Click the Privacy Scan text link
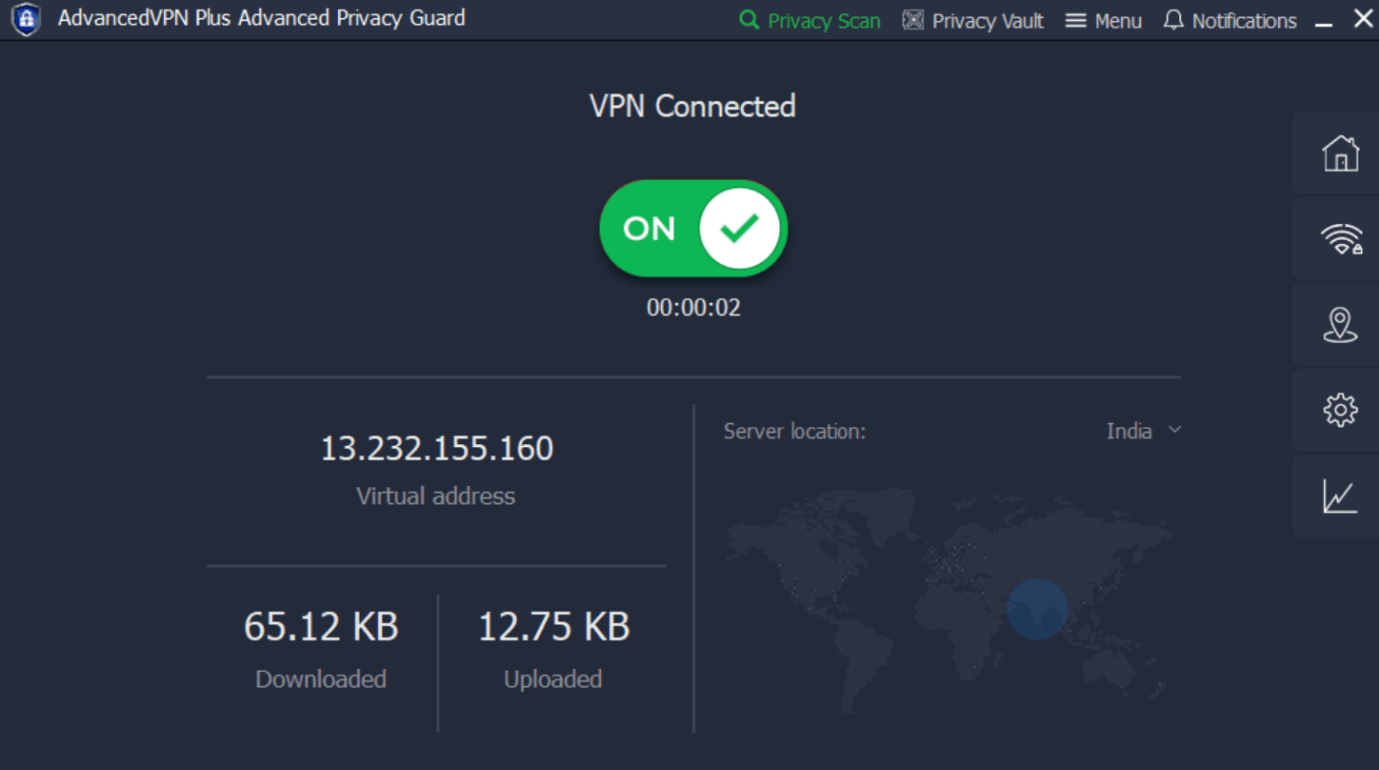Screen dimensions: 1379x770 click(824, 21)
